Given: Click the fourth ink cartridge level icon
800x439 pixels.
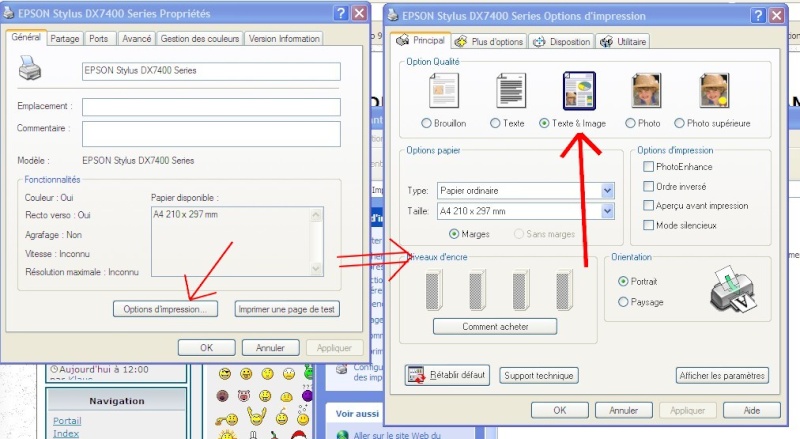Looking at the screenshot, I should click(564, 290).
